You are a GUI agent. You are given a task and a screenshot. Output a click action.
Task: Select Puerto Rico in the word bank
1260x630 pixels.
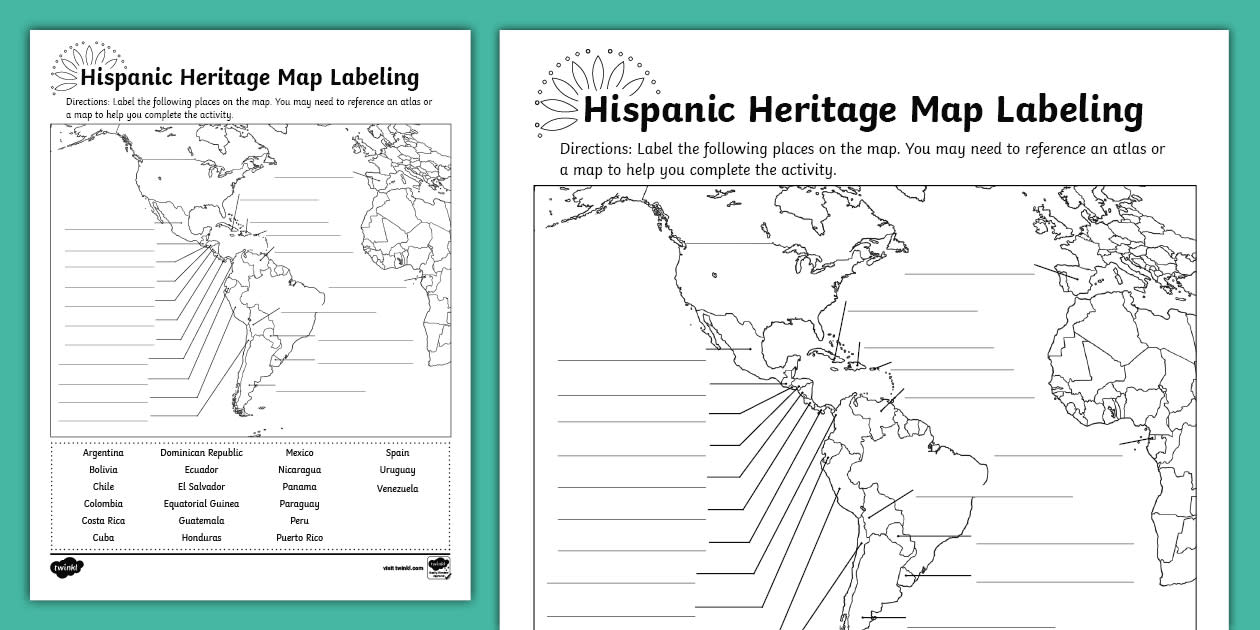(x=298, y=538)
